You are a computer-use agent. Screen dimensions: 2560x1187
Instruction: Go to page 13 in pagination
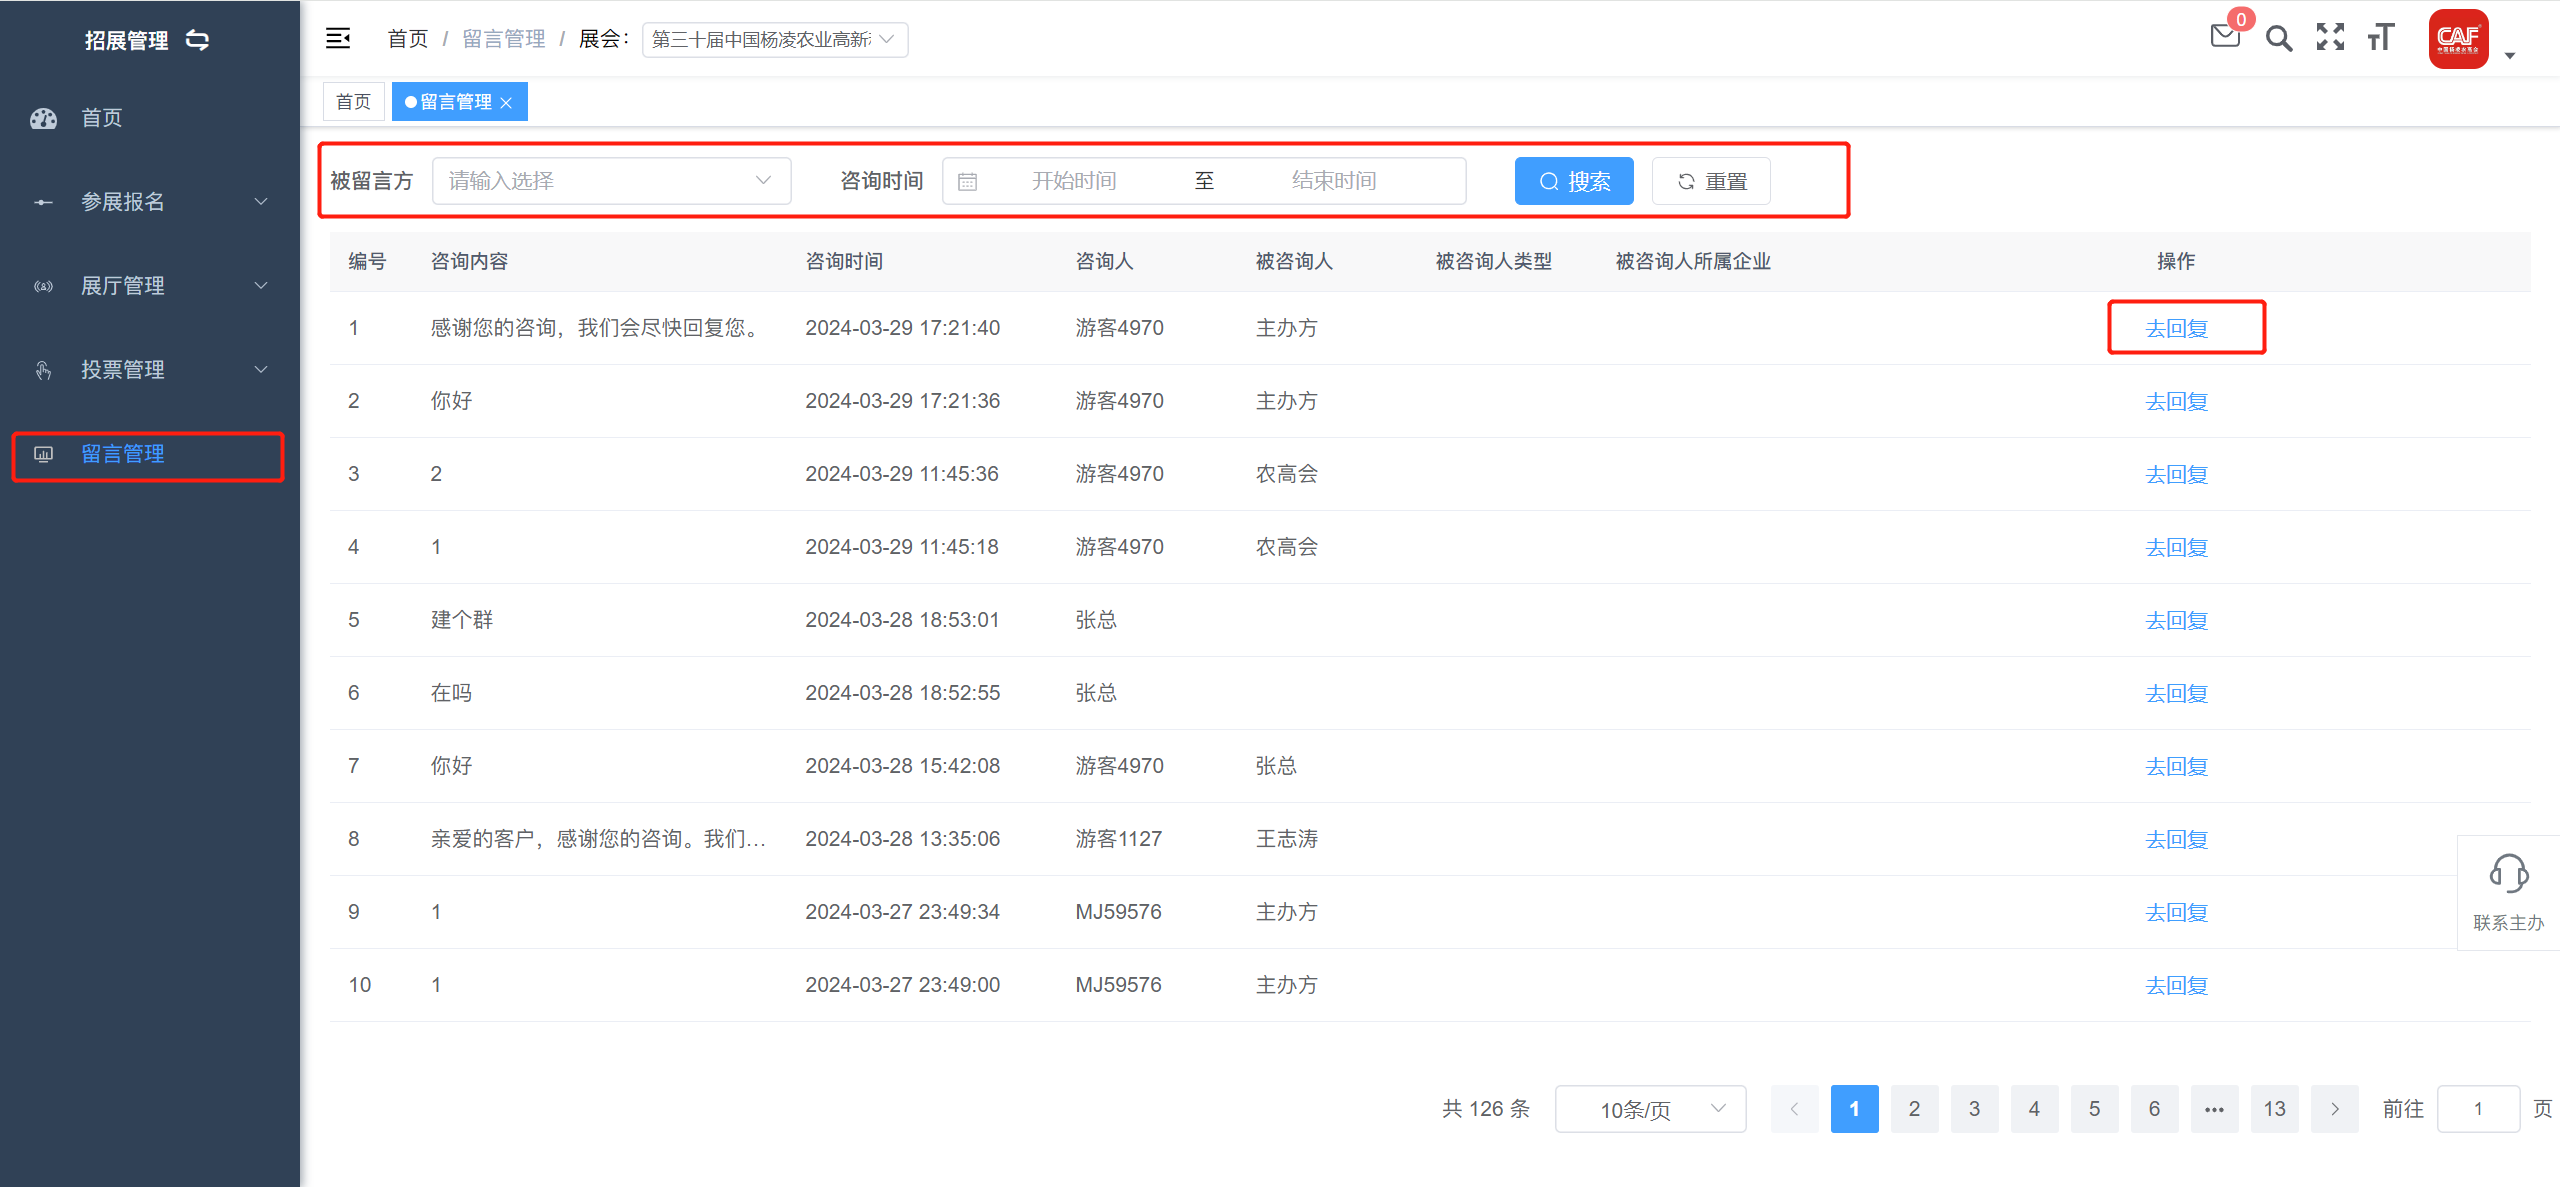[2274, 1109]
